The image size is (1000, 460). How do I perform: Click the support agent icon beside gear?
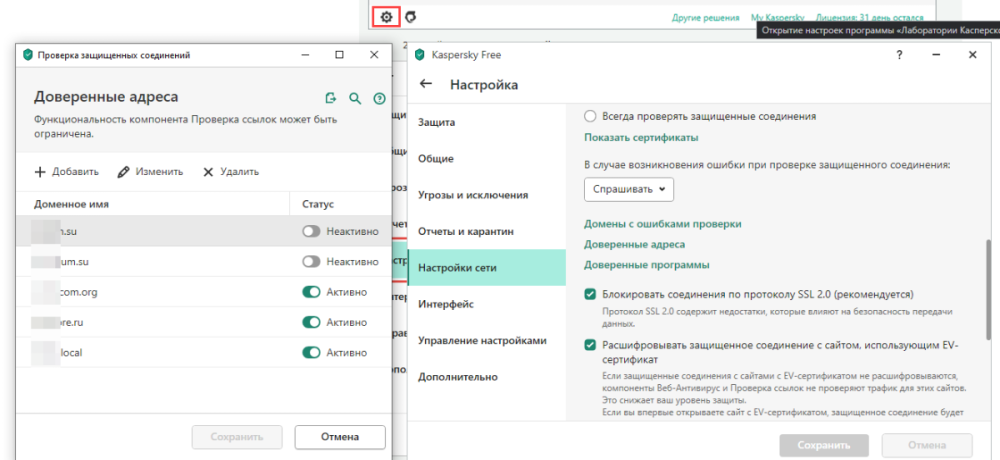tap(411, 17)
